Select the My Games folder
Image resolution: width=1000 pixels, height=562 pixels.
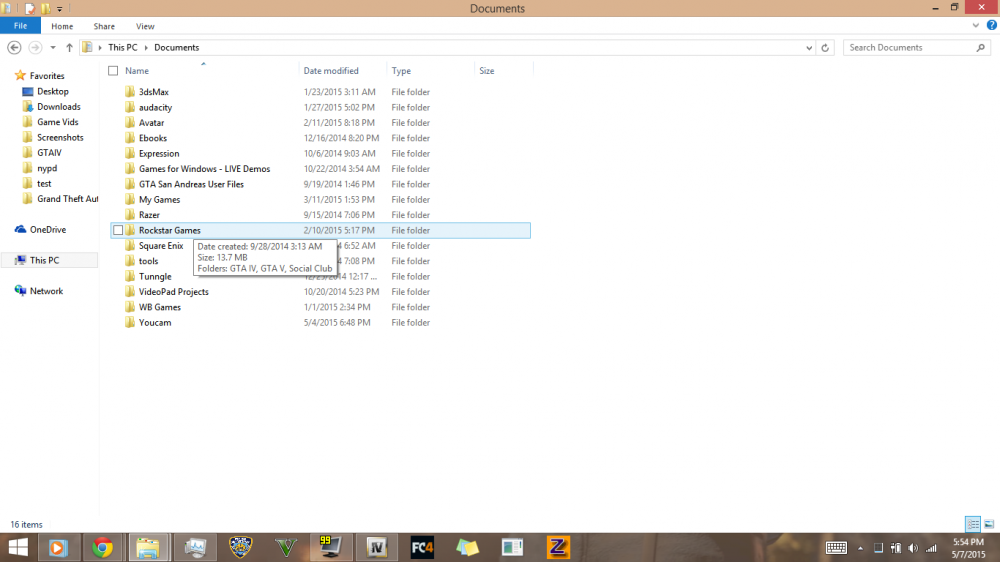coord(159,199)
